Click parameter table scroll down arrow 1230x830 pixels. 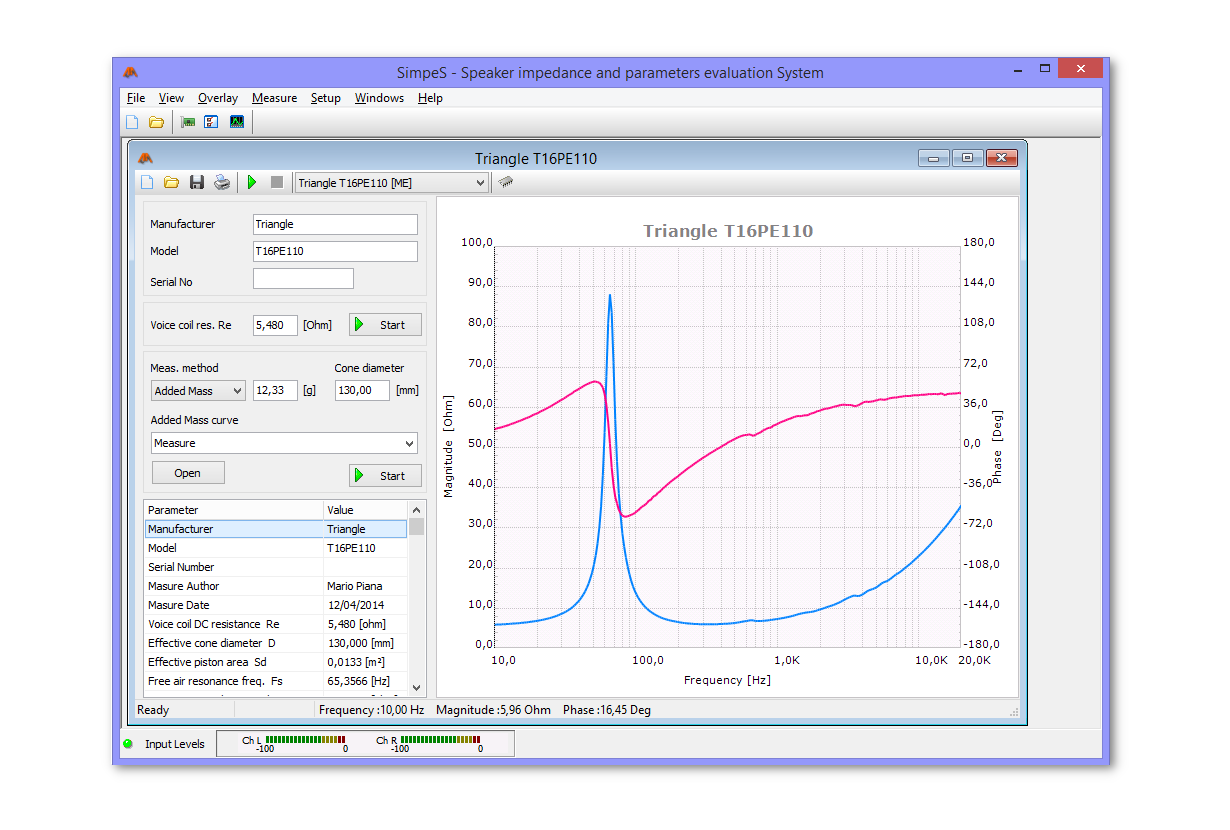416,688
